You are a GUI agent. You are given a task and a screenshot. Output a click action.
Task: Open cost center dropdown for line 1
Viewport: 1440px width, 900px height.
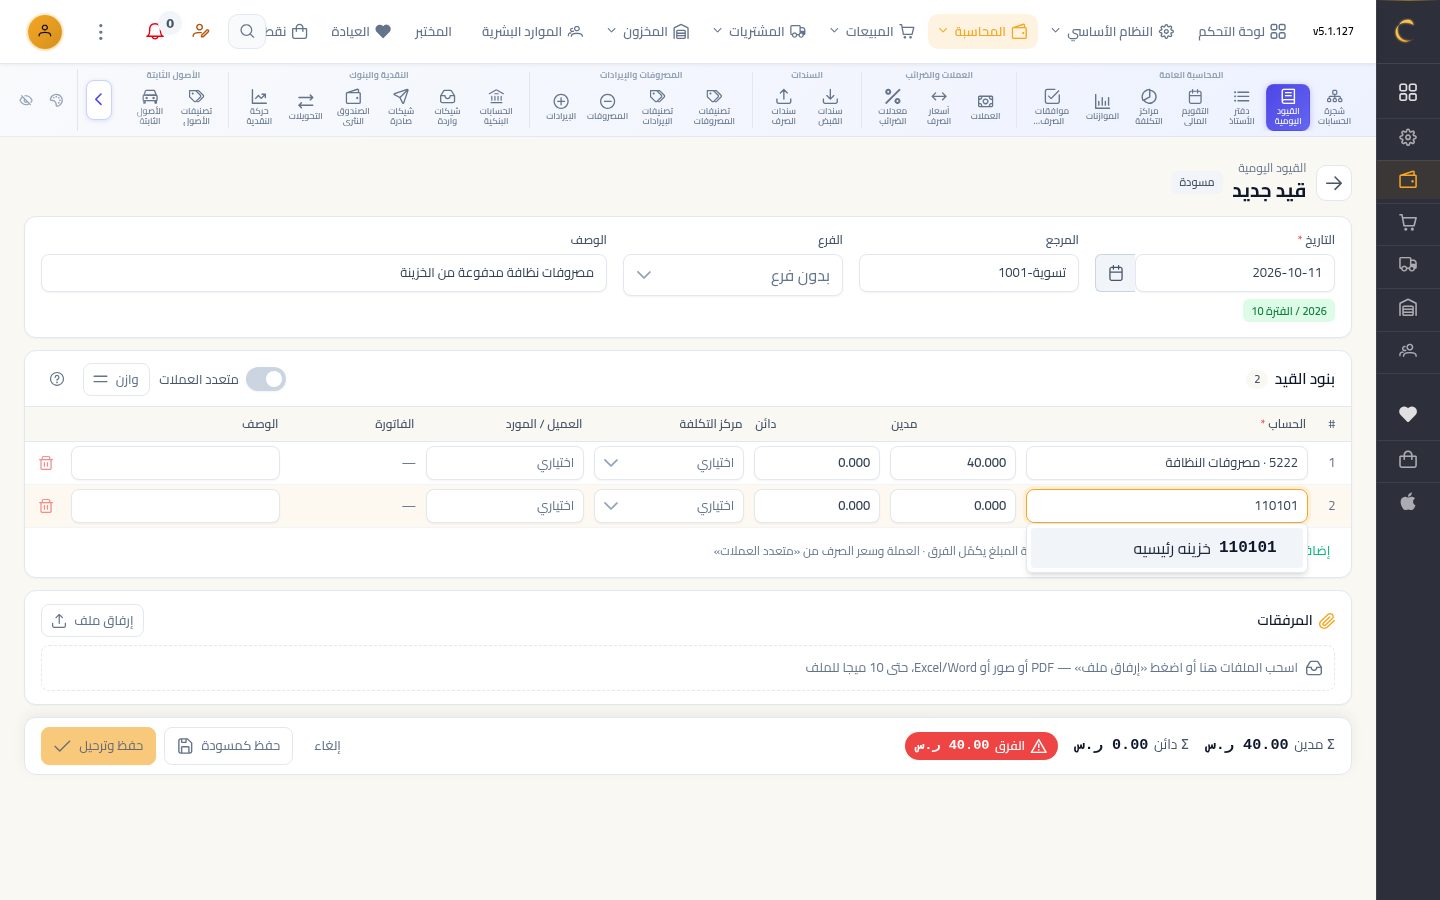coord(668,463)
